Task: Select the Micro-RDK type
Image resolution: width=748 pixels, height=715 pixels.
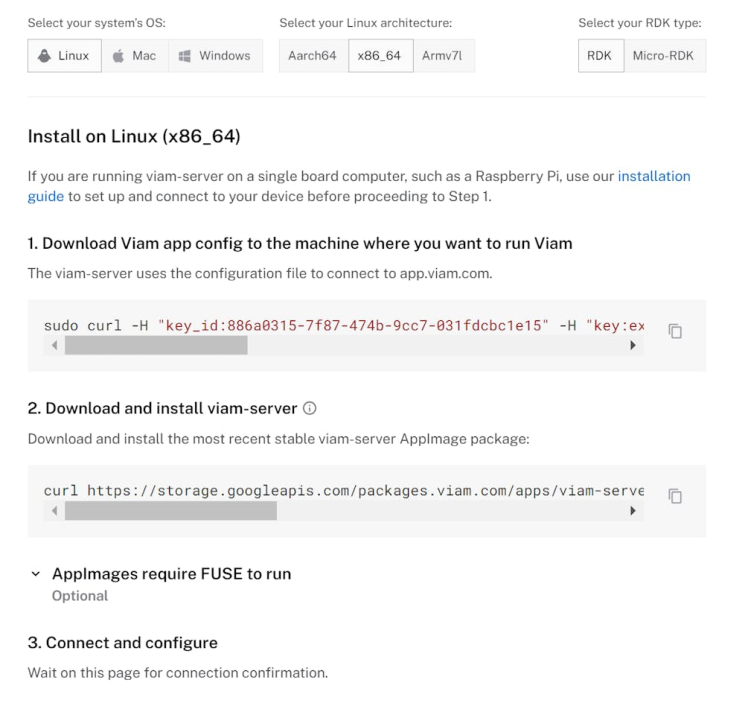Action: (664, 56)
